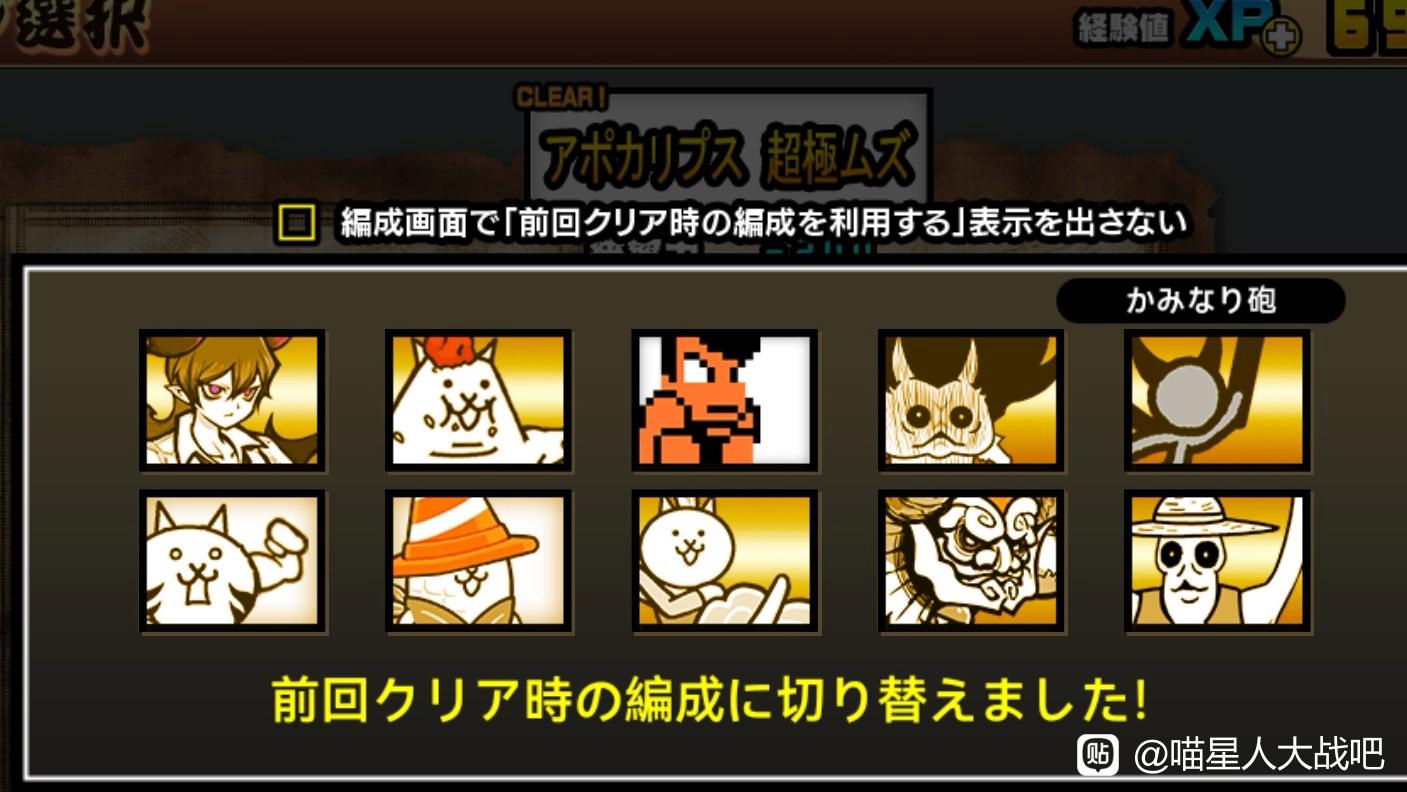This screenshot has height=792, width=1407.
Task: Add XP with the plus icon
Action: pyautogui.click(x=1282, y=38)
